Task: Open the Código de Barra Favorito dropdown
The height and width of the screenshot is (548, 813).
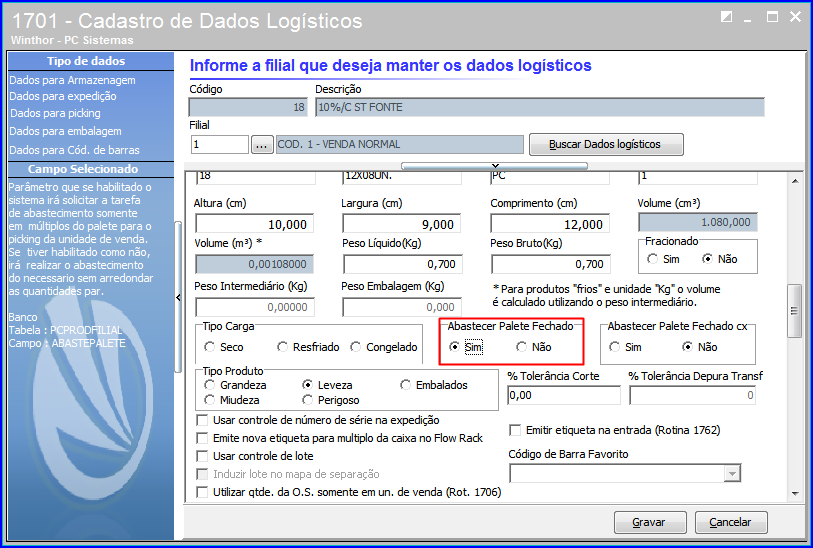Action: pos(732,473)
